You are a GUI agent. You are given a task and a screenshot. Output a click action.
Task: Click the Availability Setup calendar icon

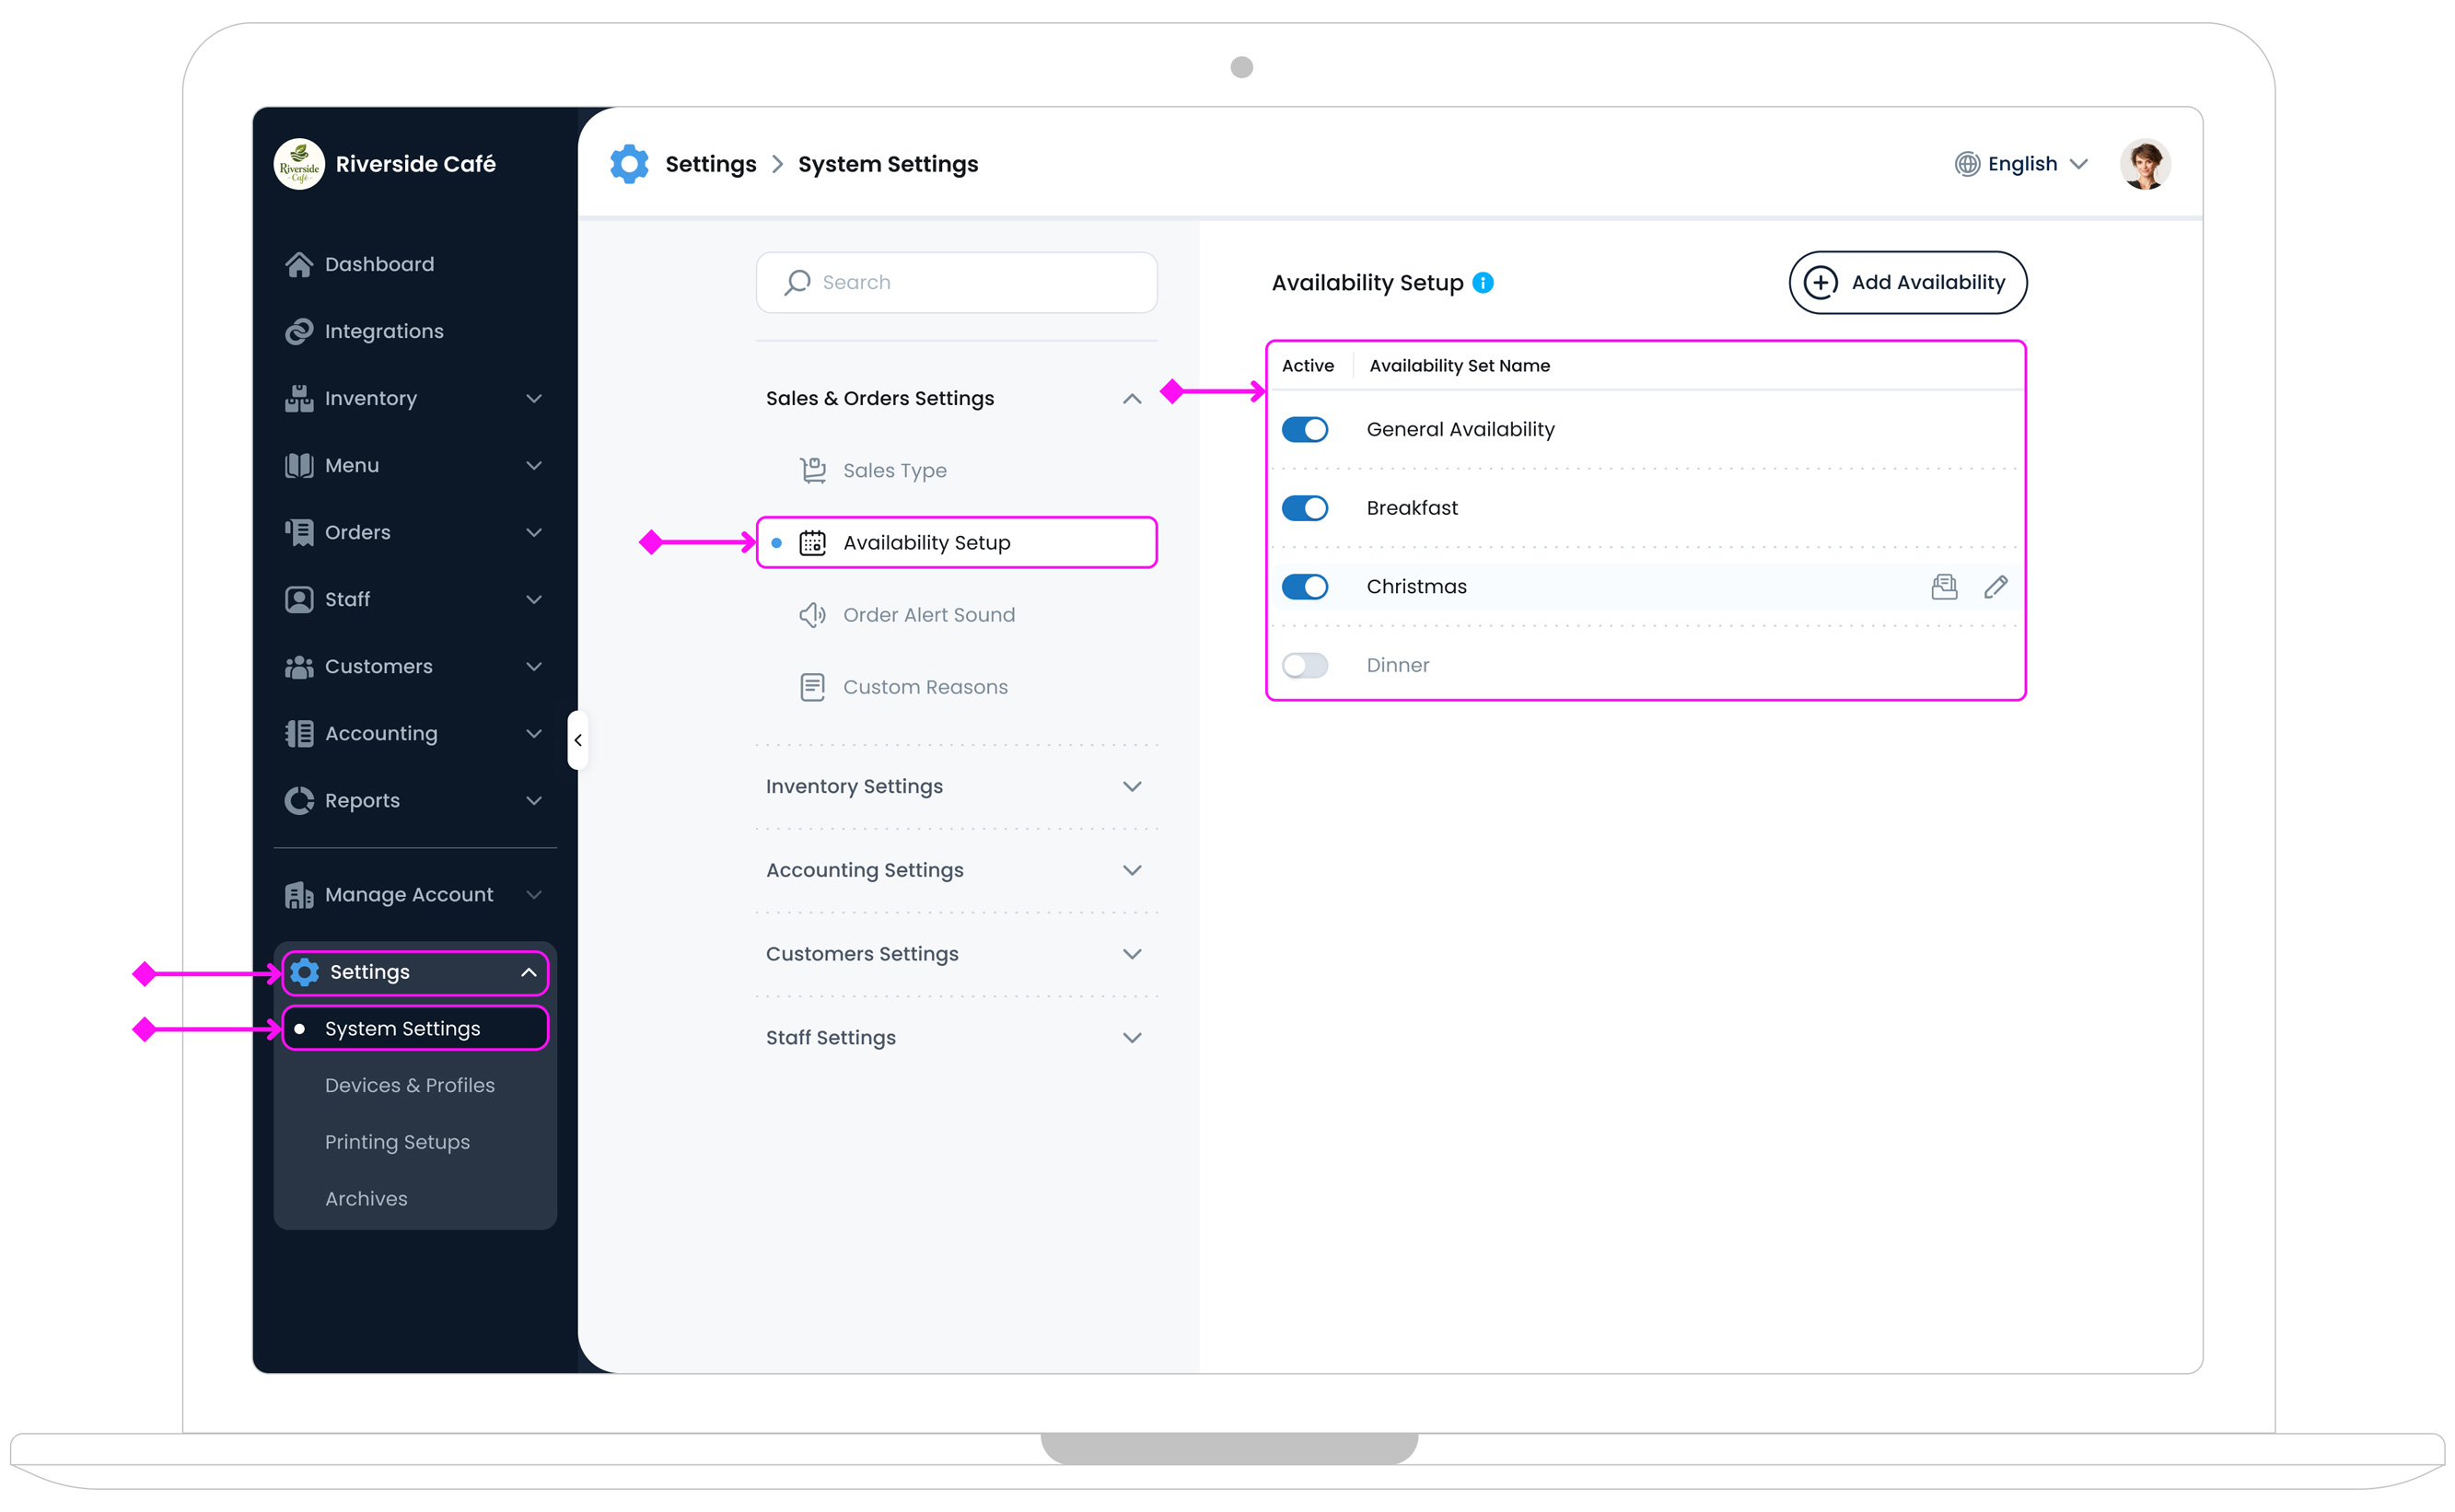[812, 542]
